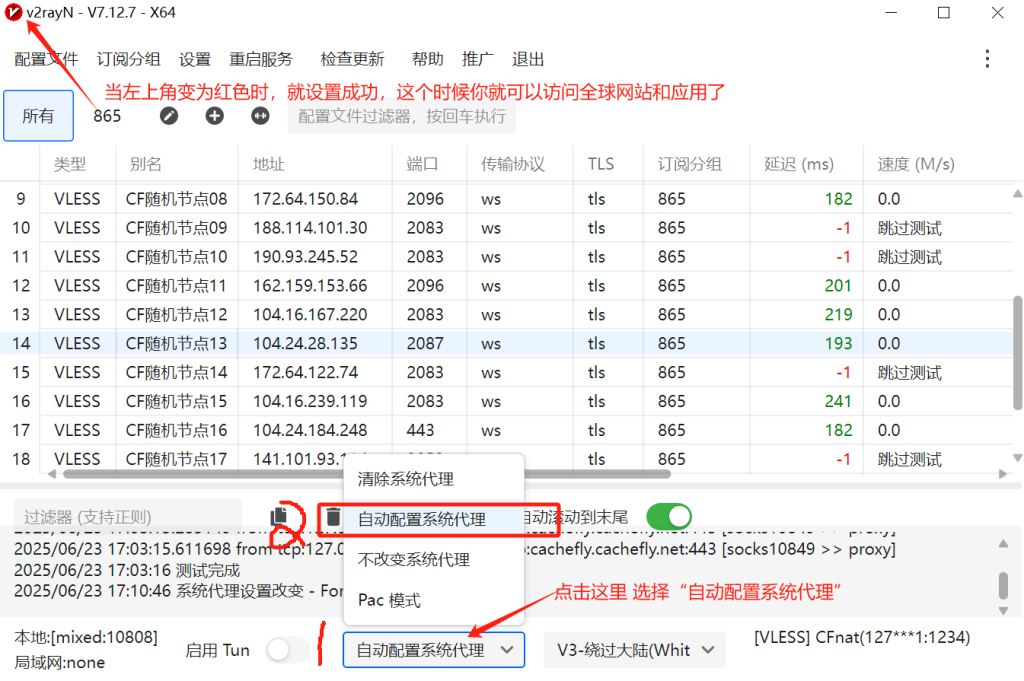
Task: Click the v2rayN red logo icon
Action: (x=13, y=12)
